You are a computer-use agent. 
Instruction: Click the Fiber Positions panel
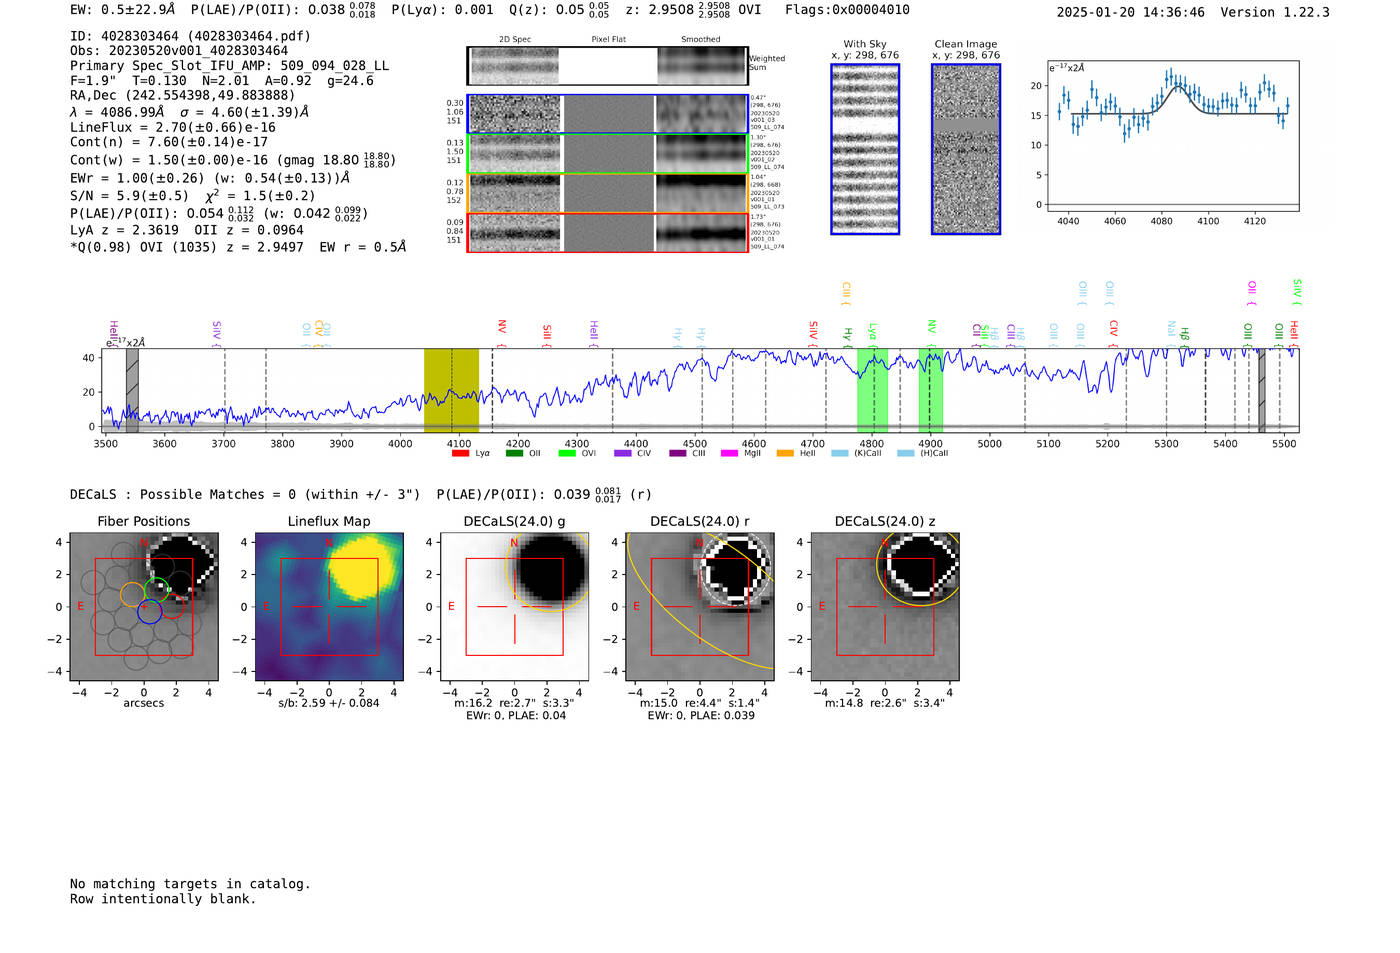[x=144, y=607]
